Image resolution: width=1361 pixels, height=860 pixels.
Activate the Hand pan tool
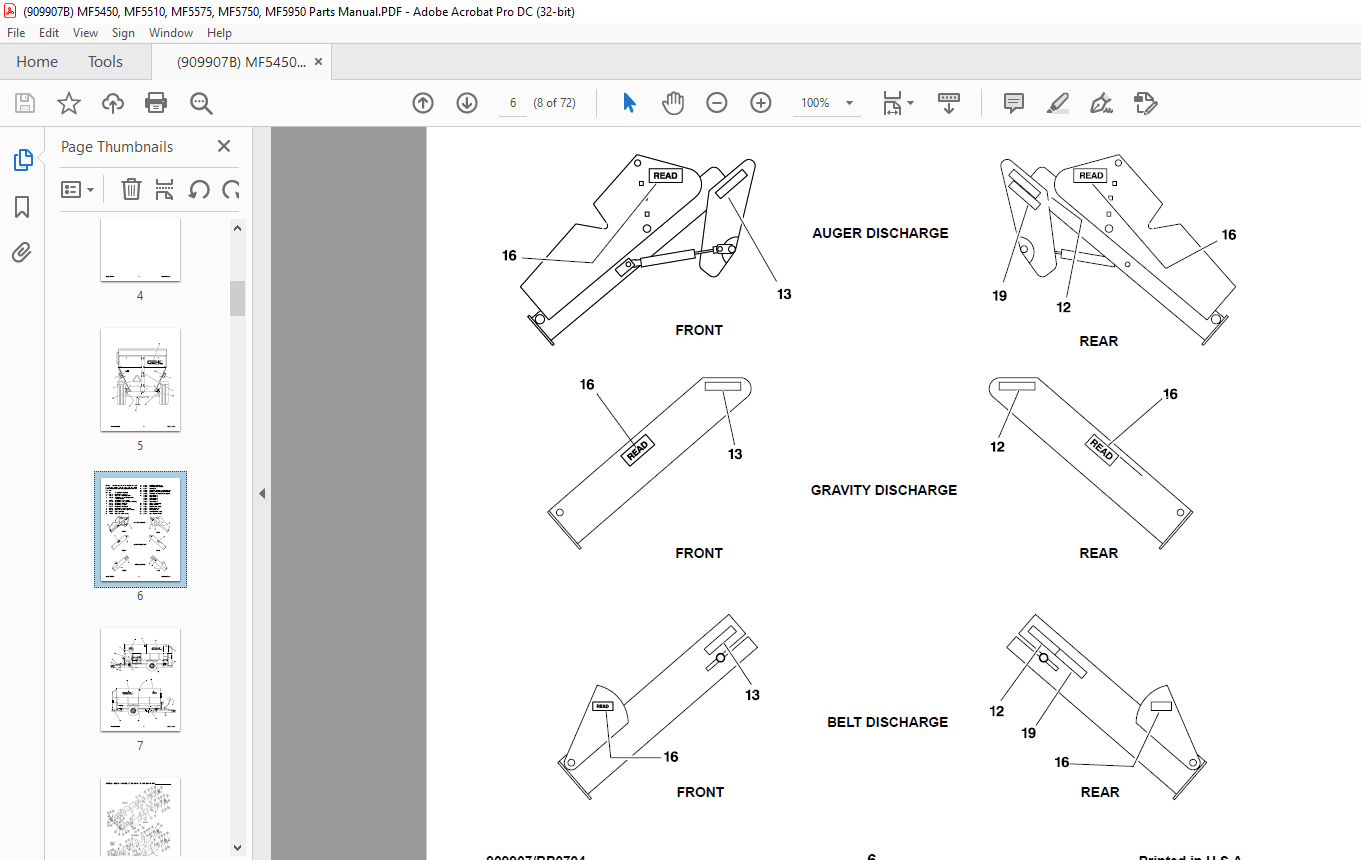click(673, 103)
